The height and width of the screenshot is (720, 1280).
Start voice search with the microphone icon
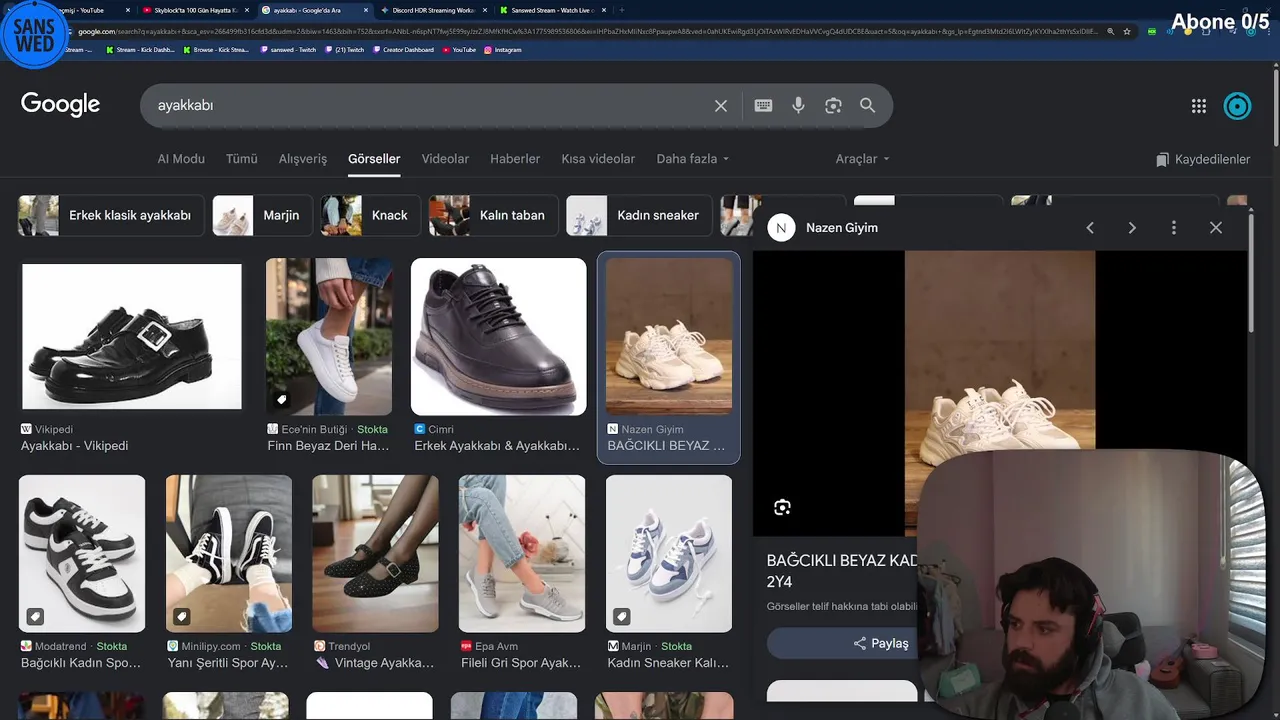click(x=798, y=106)
